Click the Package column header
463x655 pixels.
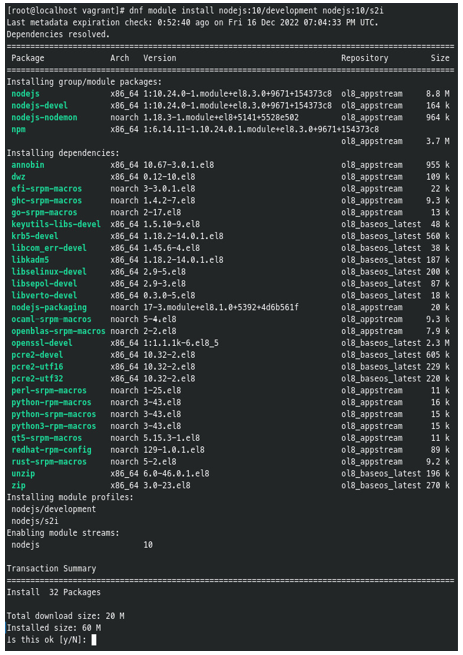[x=28, y=58]
